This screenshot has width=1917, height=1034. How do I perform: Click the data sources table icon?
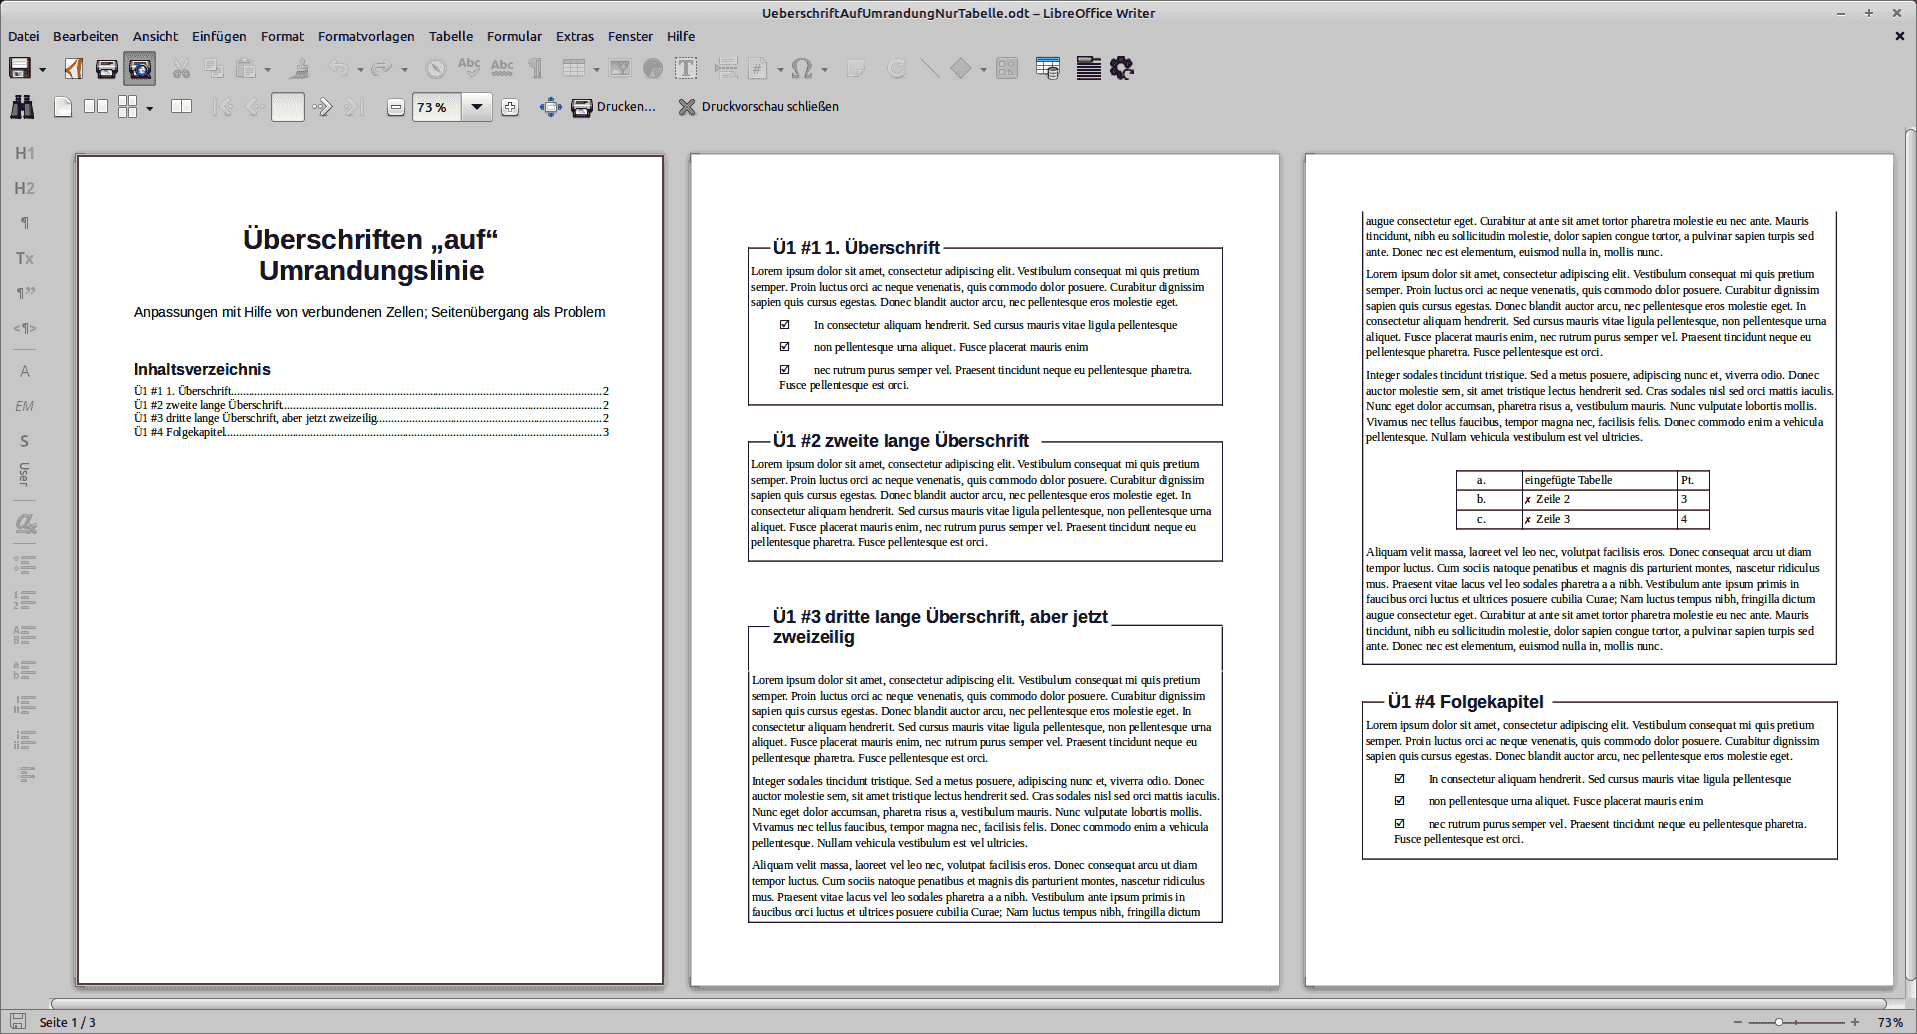1048,68
